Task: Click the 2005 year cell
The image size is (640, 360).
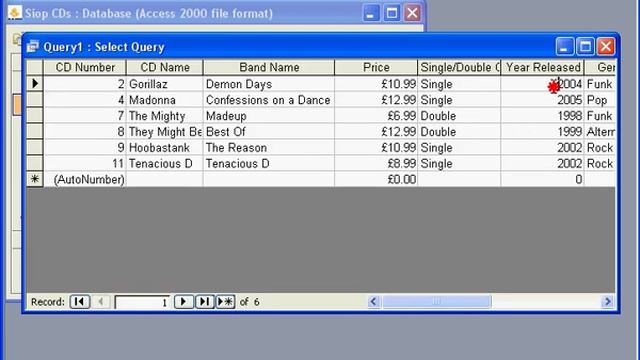Action: tap(543, 100)
